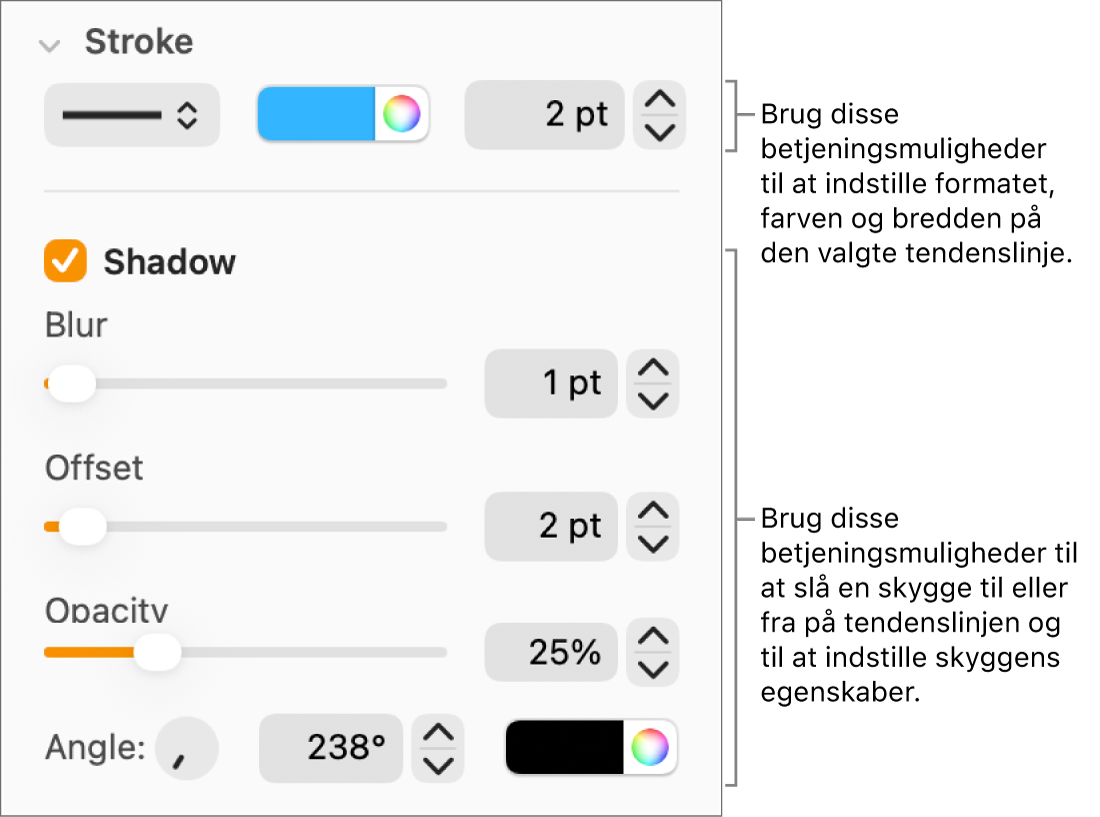Increase Opacity with up arrow

point(653,637)
